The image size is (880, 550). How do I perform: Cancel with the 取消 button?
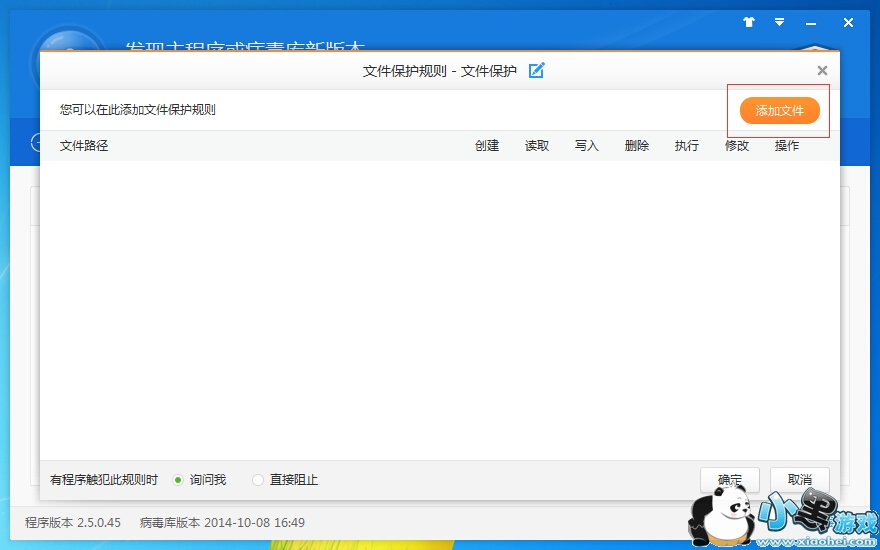click(x=800, y=480)
